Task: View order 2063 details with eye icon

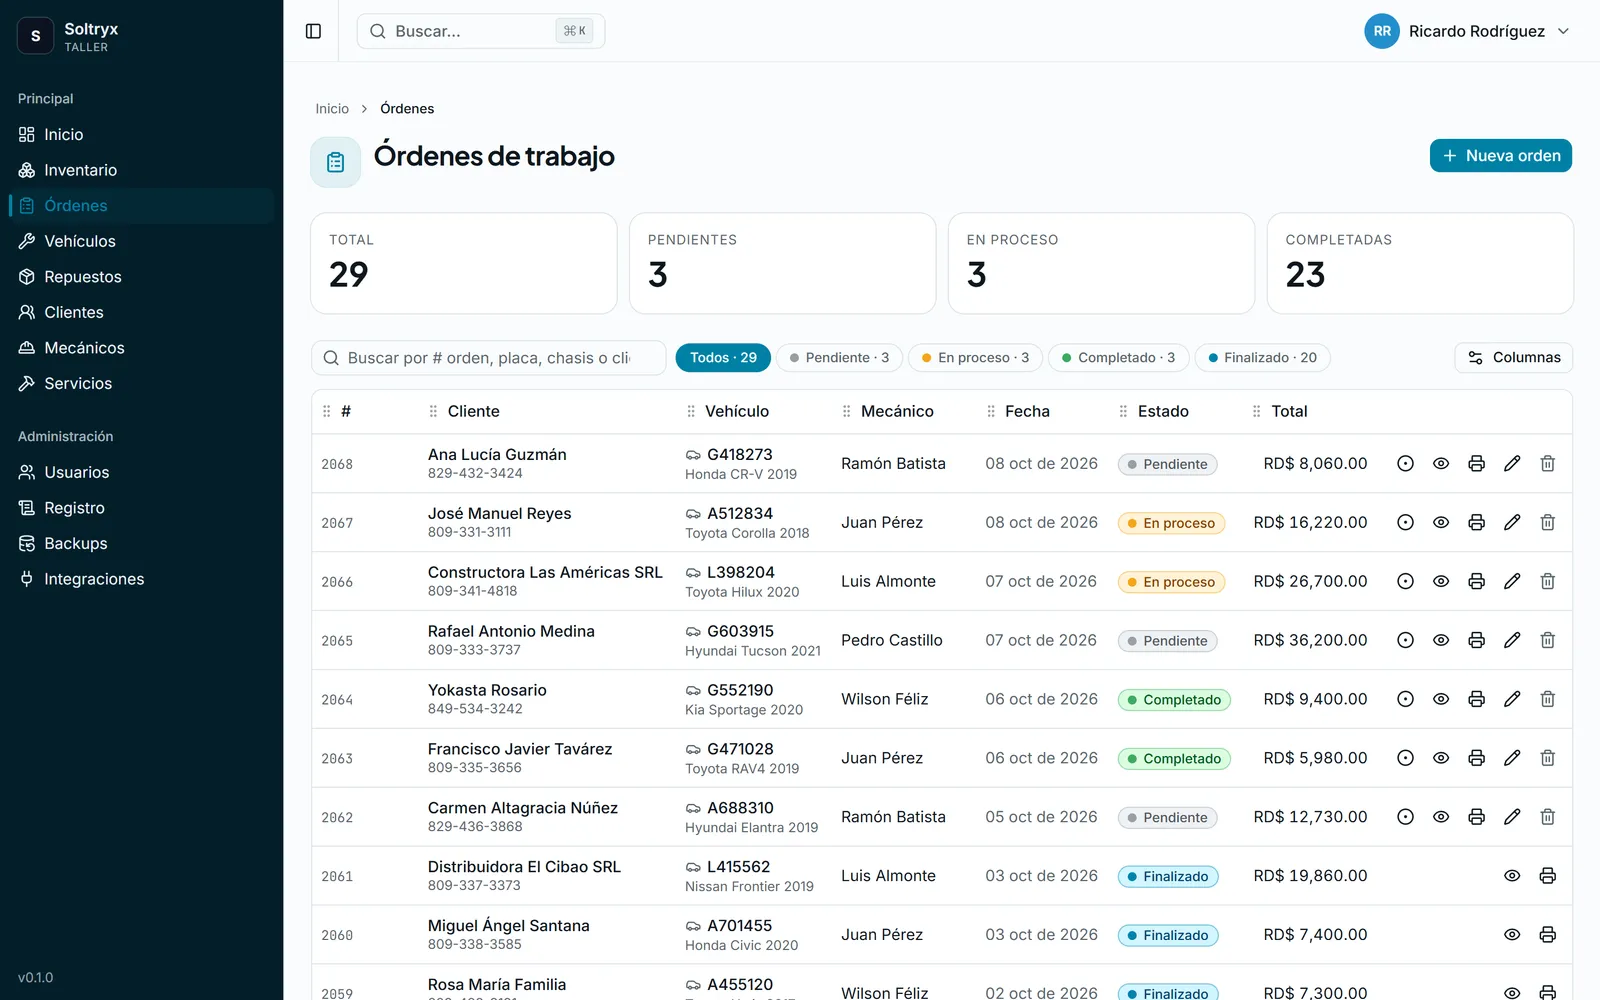Action: point(1441,759)
